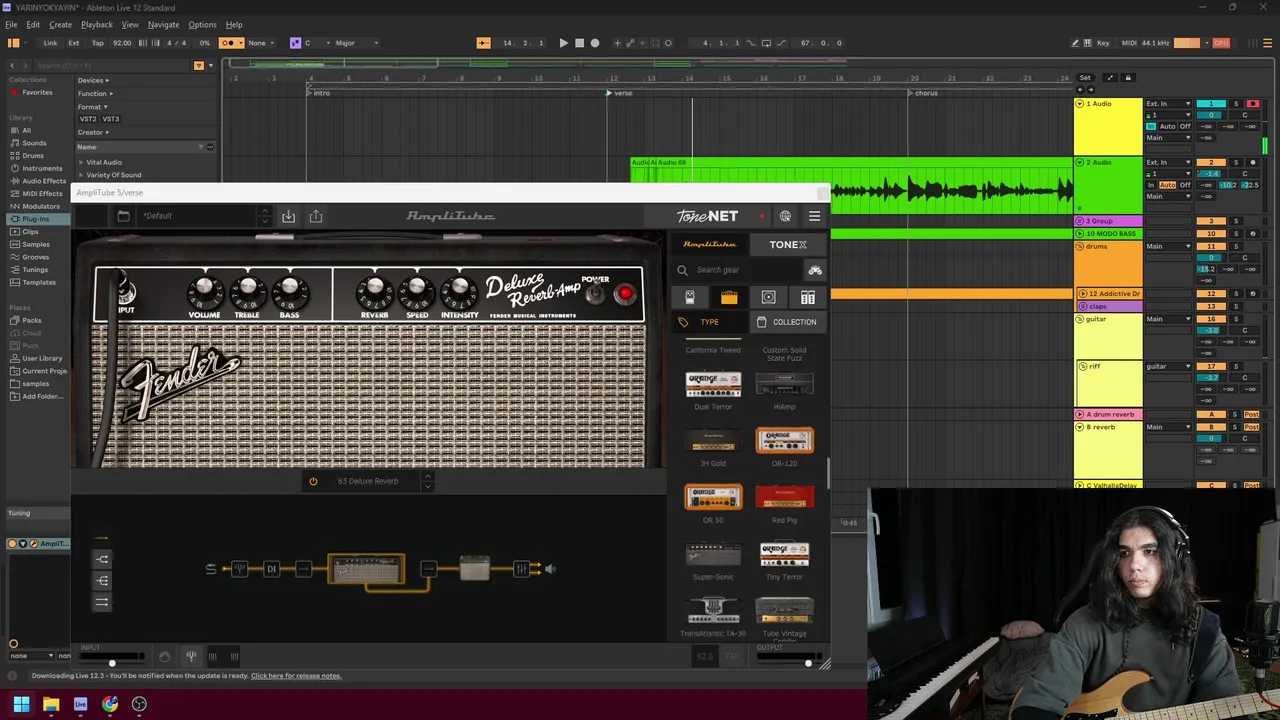Open the Playback menu
This screenshot has height=720, width=1280.
click(x=96, y=24)
